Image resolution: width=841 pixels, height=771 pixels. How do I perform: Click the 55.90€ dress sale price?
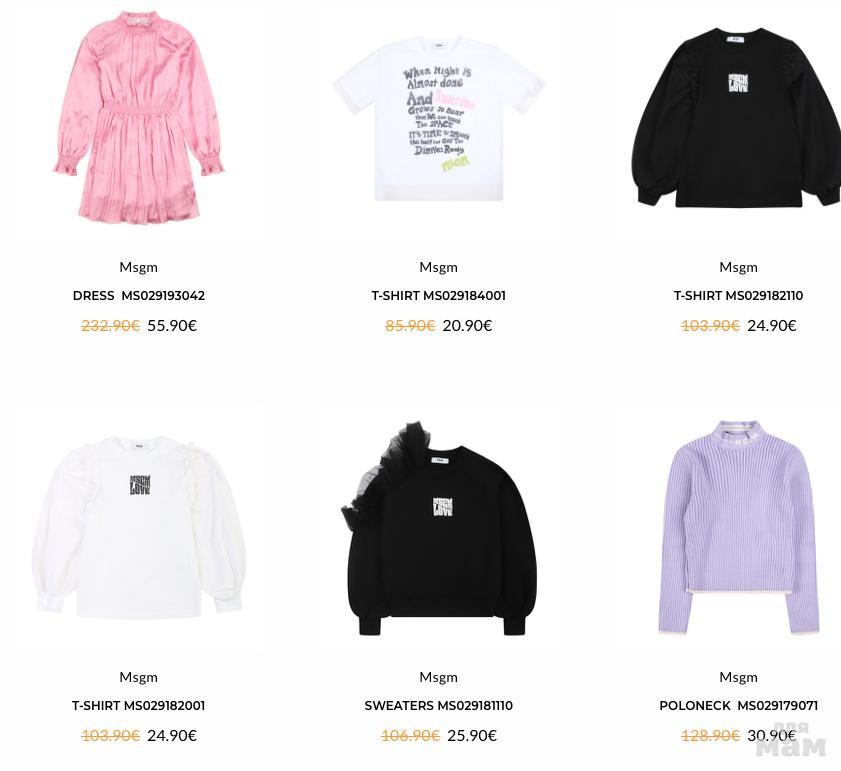coord(172,326)
